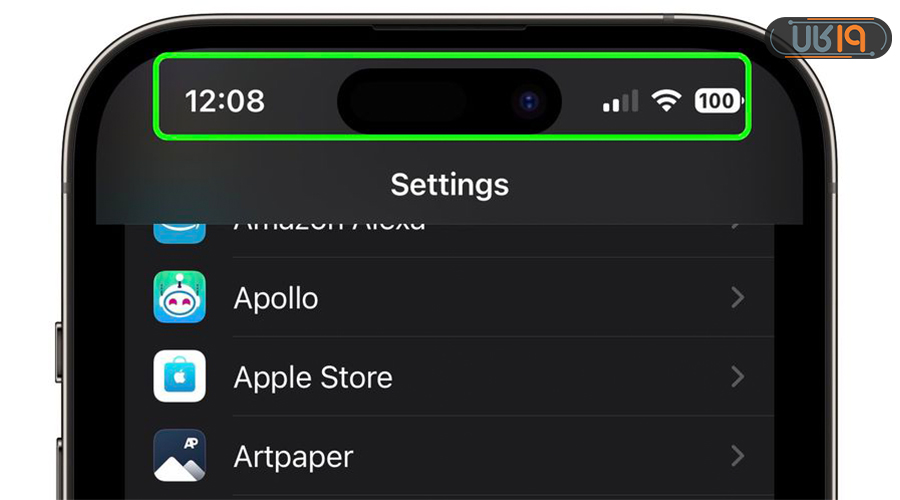Tap the Apple Store app icon

click(x=179, y=377)
